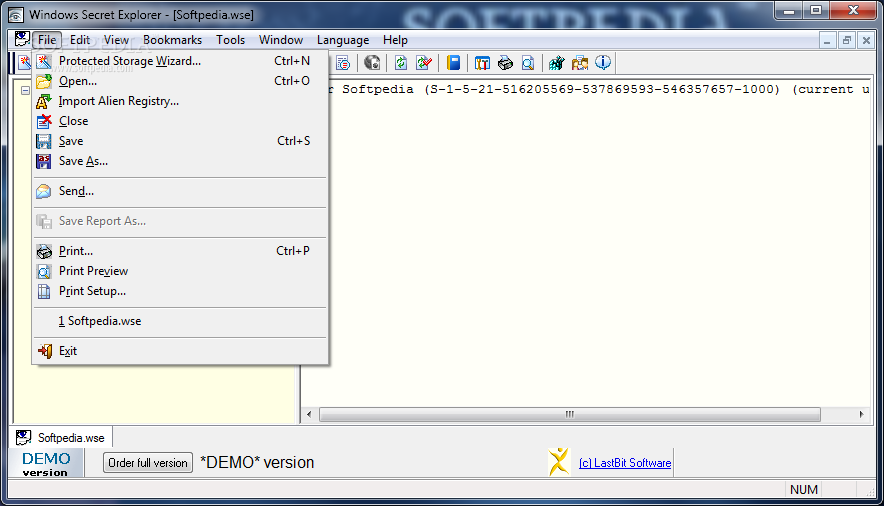Select Exit in the File menu
The width and height of the screenshot is (884, 506).
click(180, 351)
